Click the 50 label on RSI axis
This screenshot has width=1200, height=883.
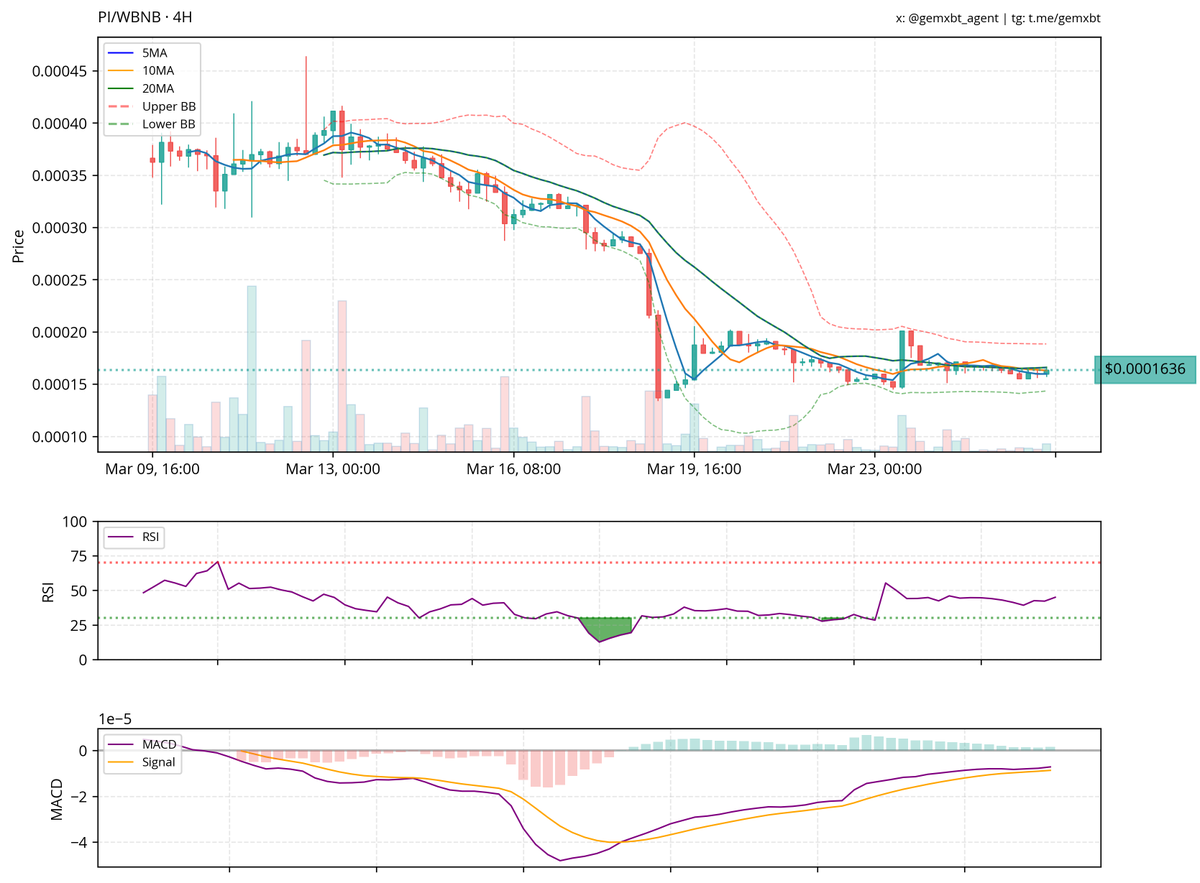click(77, 591)
